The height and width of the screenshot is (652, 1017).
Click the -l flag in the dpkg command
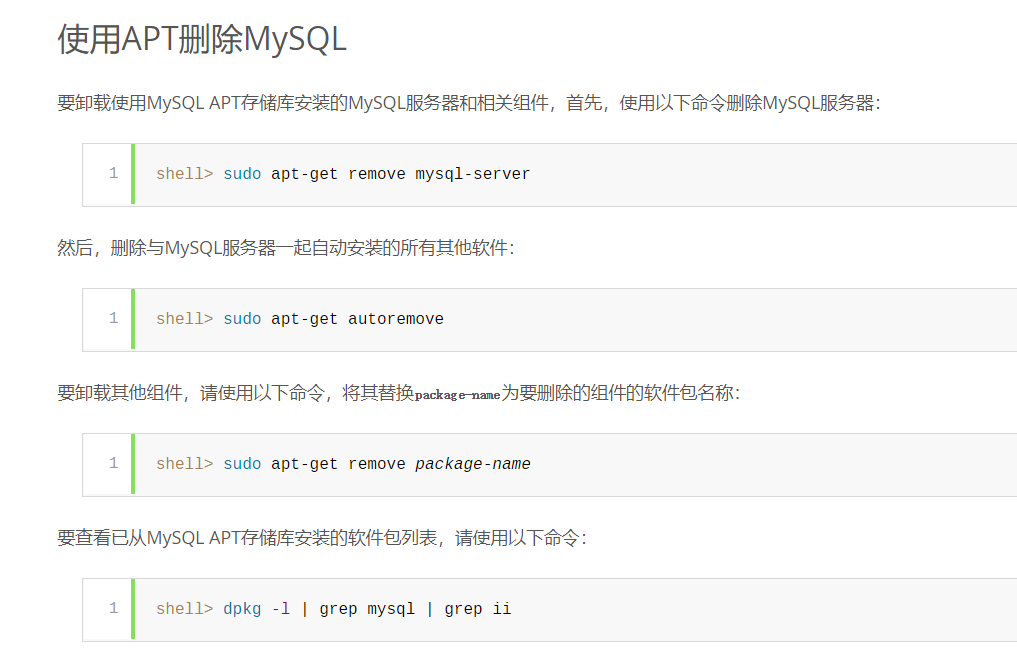tap(281, 609)
